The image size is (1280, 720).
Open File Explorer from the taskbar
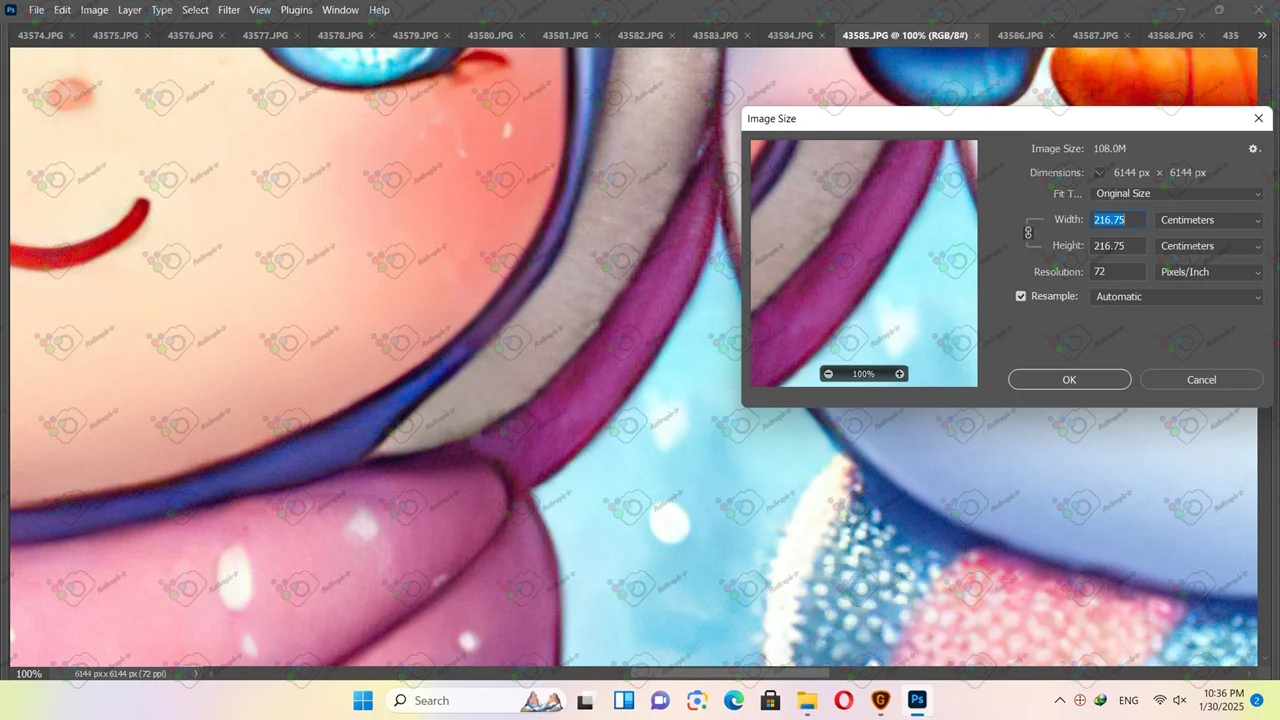point(807,700)
